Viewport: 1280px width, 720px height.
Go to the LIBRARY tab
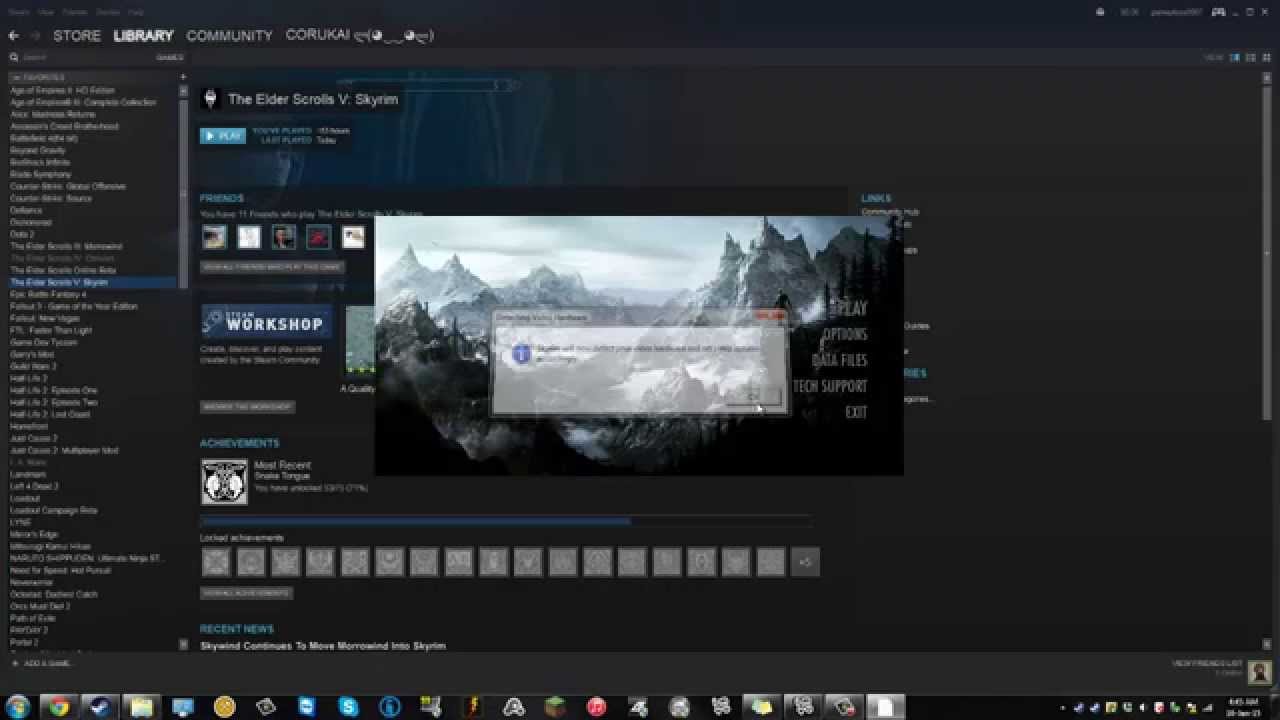tap(143, 35)
